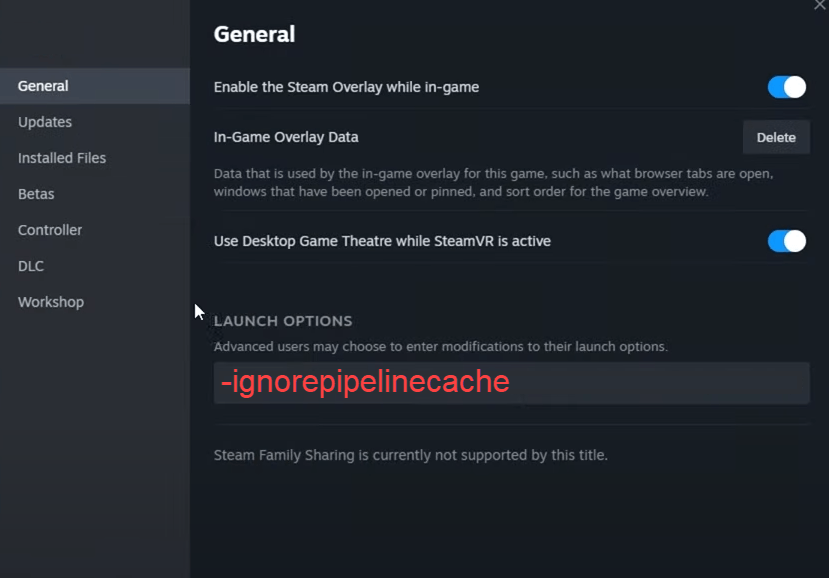Go to the Betas tab

[36, 194]
